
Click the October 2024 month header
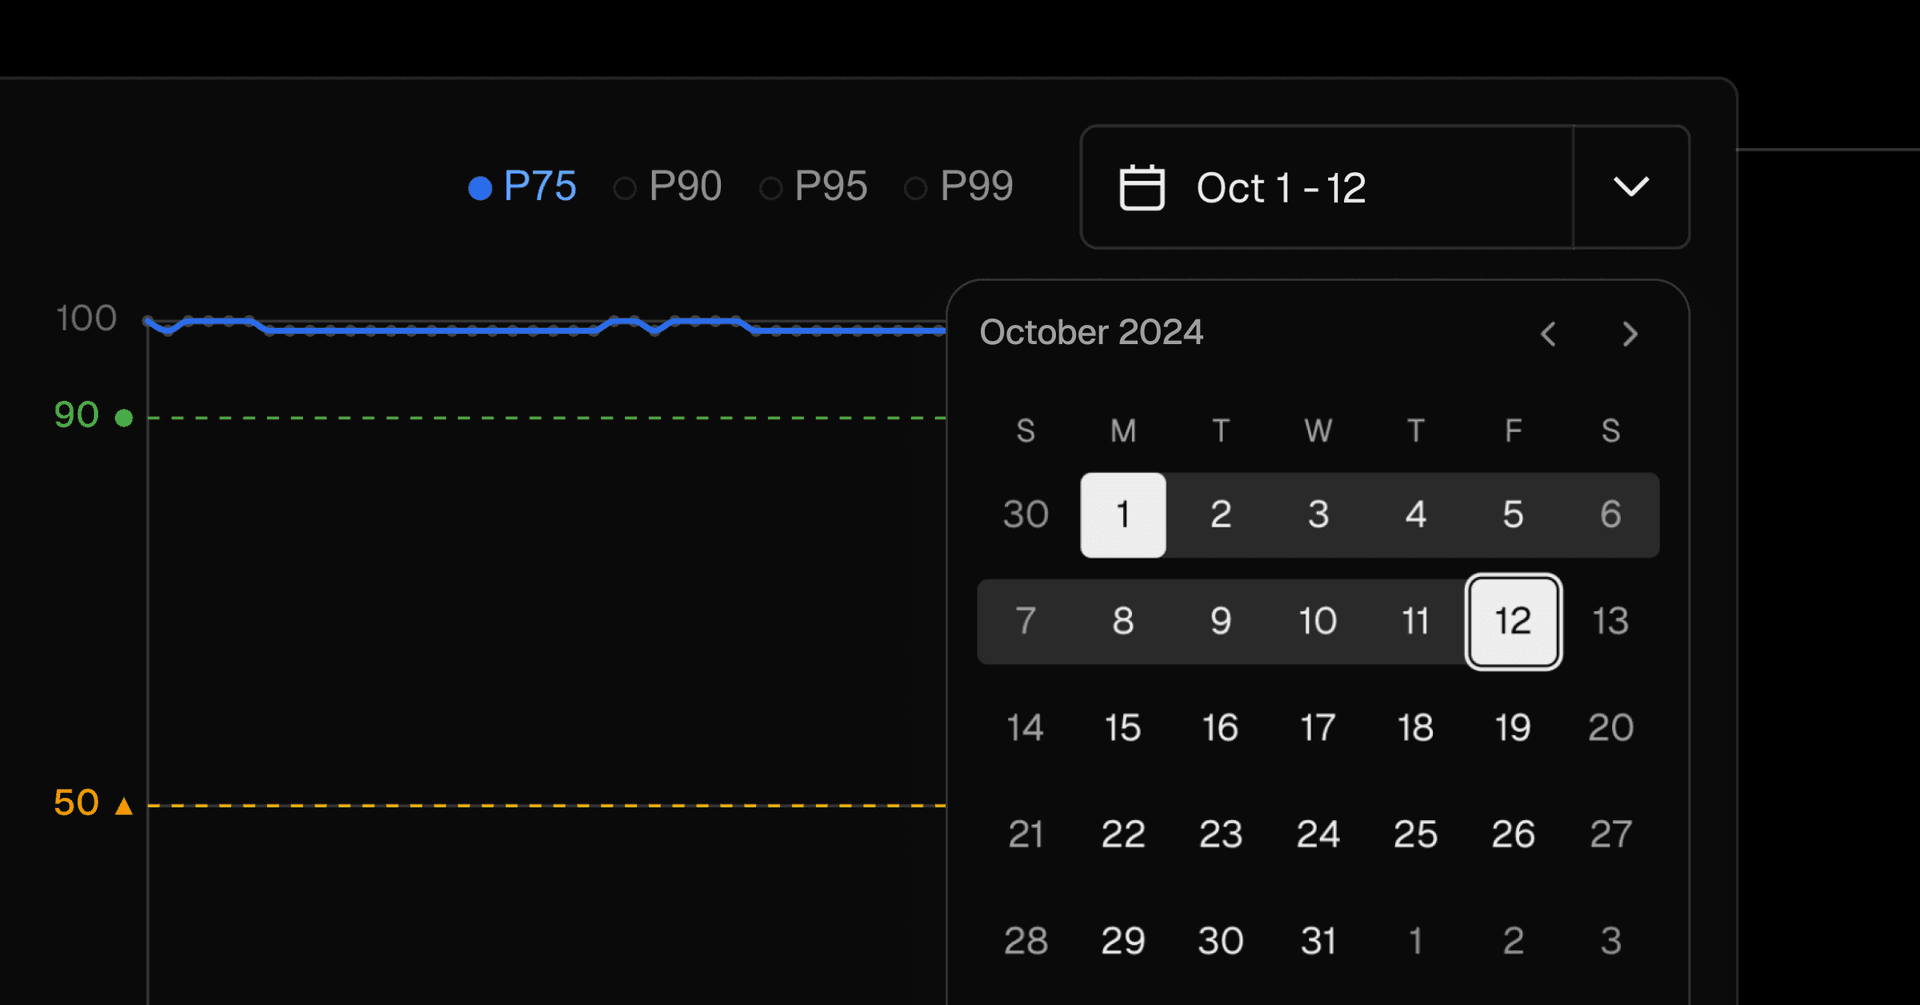pos(1091,332)
